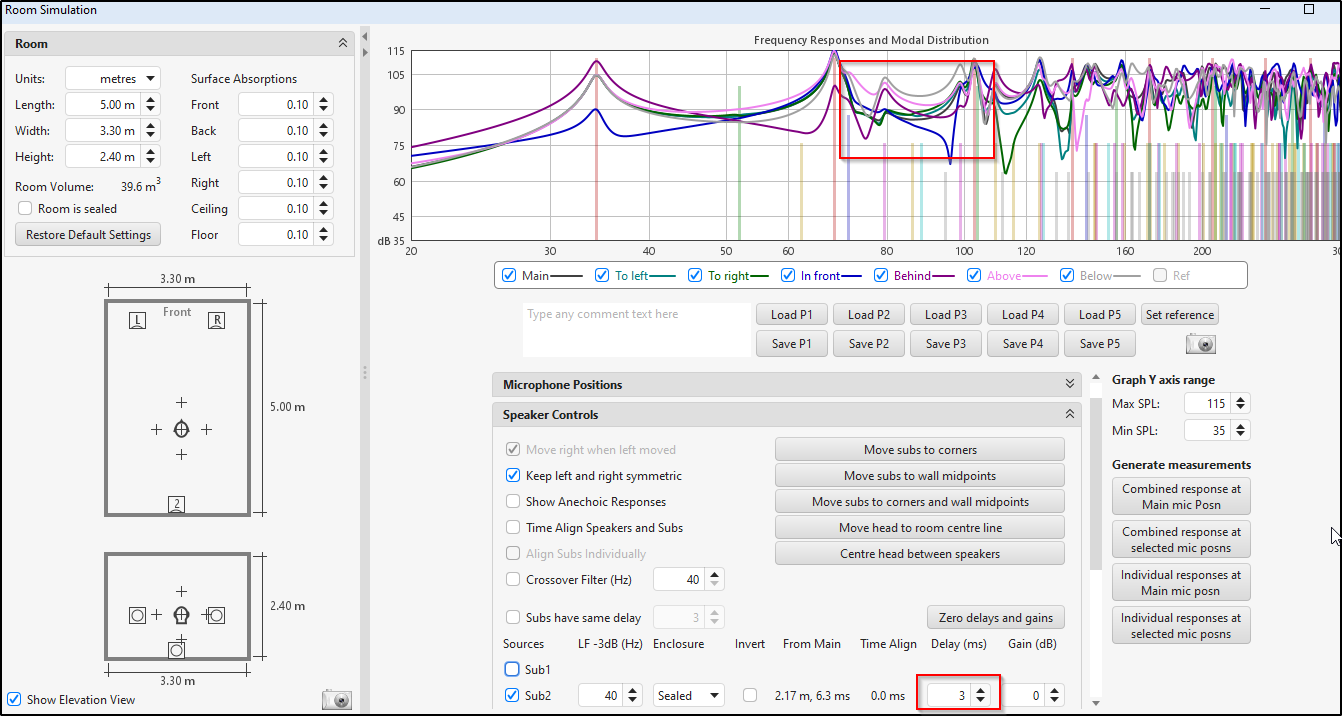The width and height of the screenshot is (1342, 716).
Task: Toggle the To left trace checkbox
Action: [x=601, y=275]
